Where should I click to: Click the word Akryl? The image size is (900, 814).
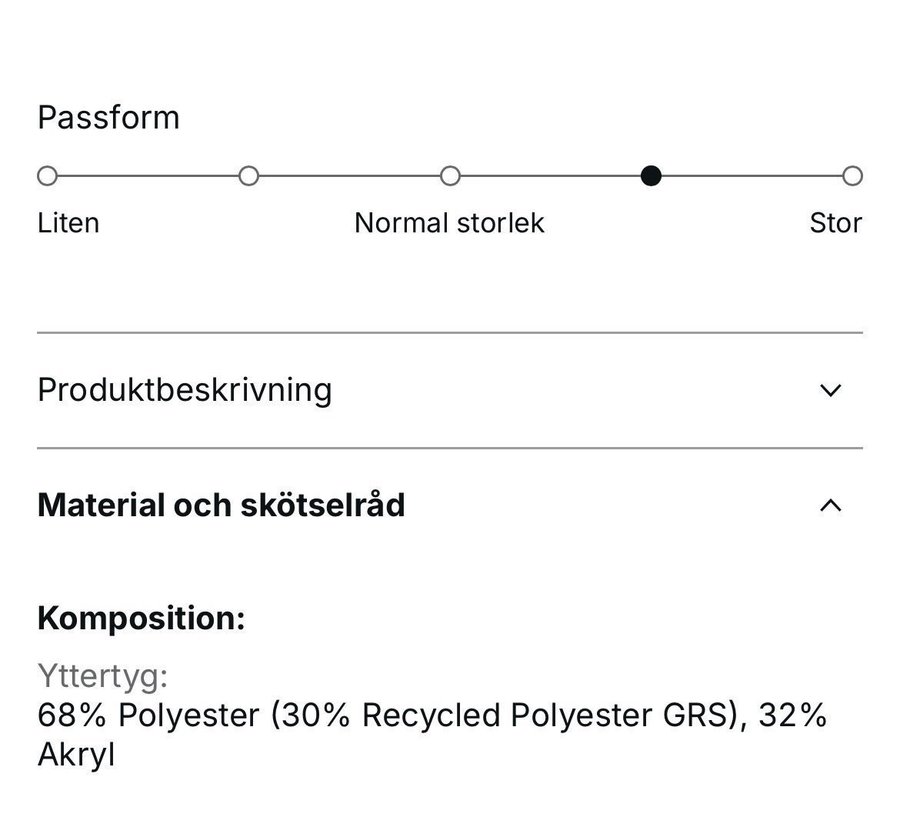(76, 755)
